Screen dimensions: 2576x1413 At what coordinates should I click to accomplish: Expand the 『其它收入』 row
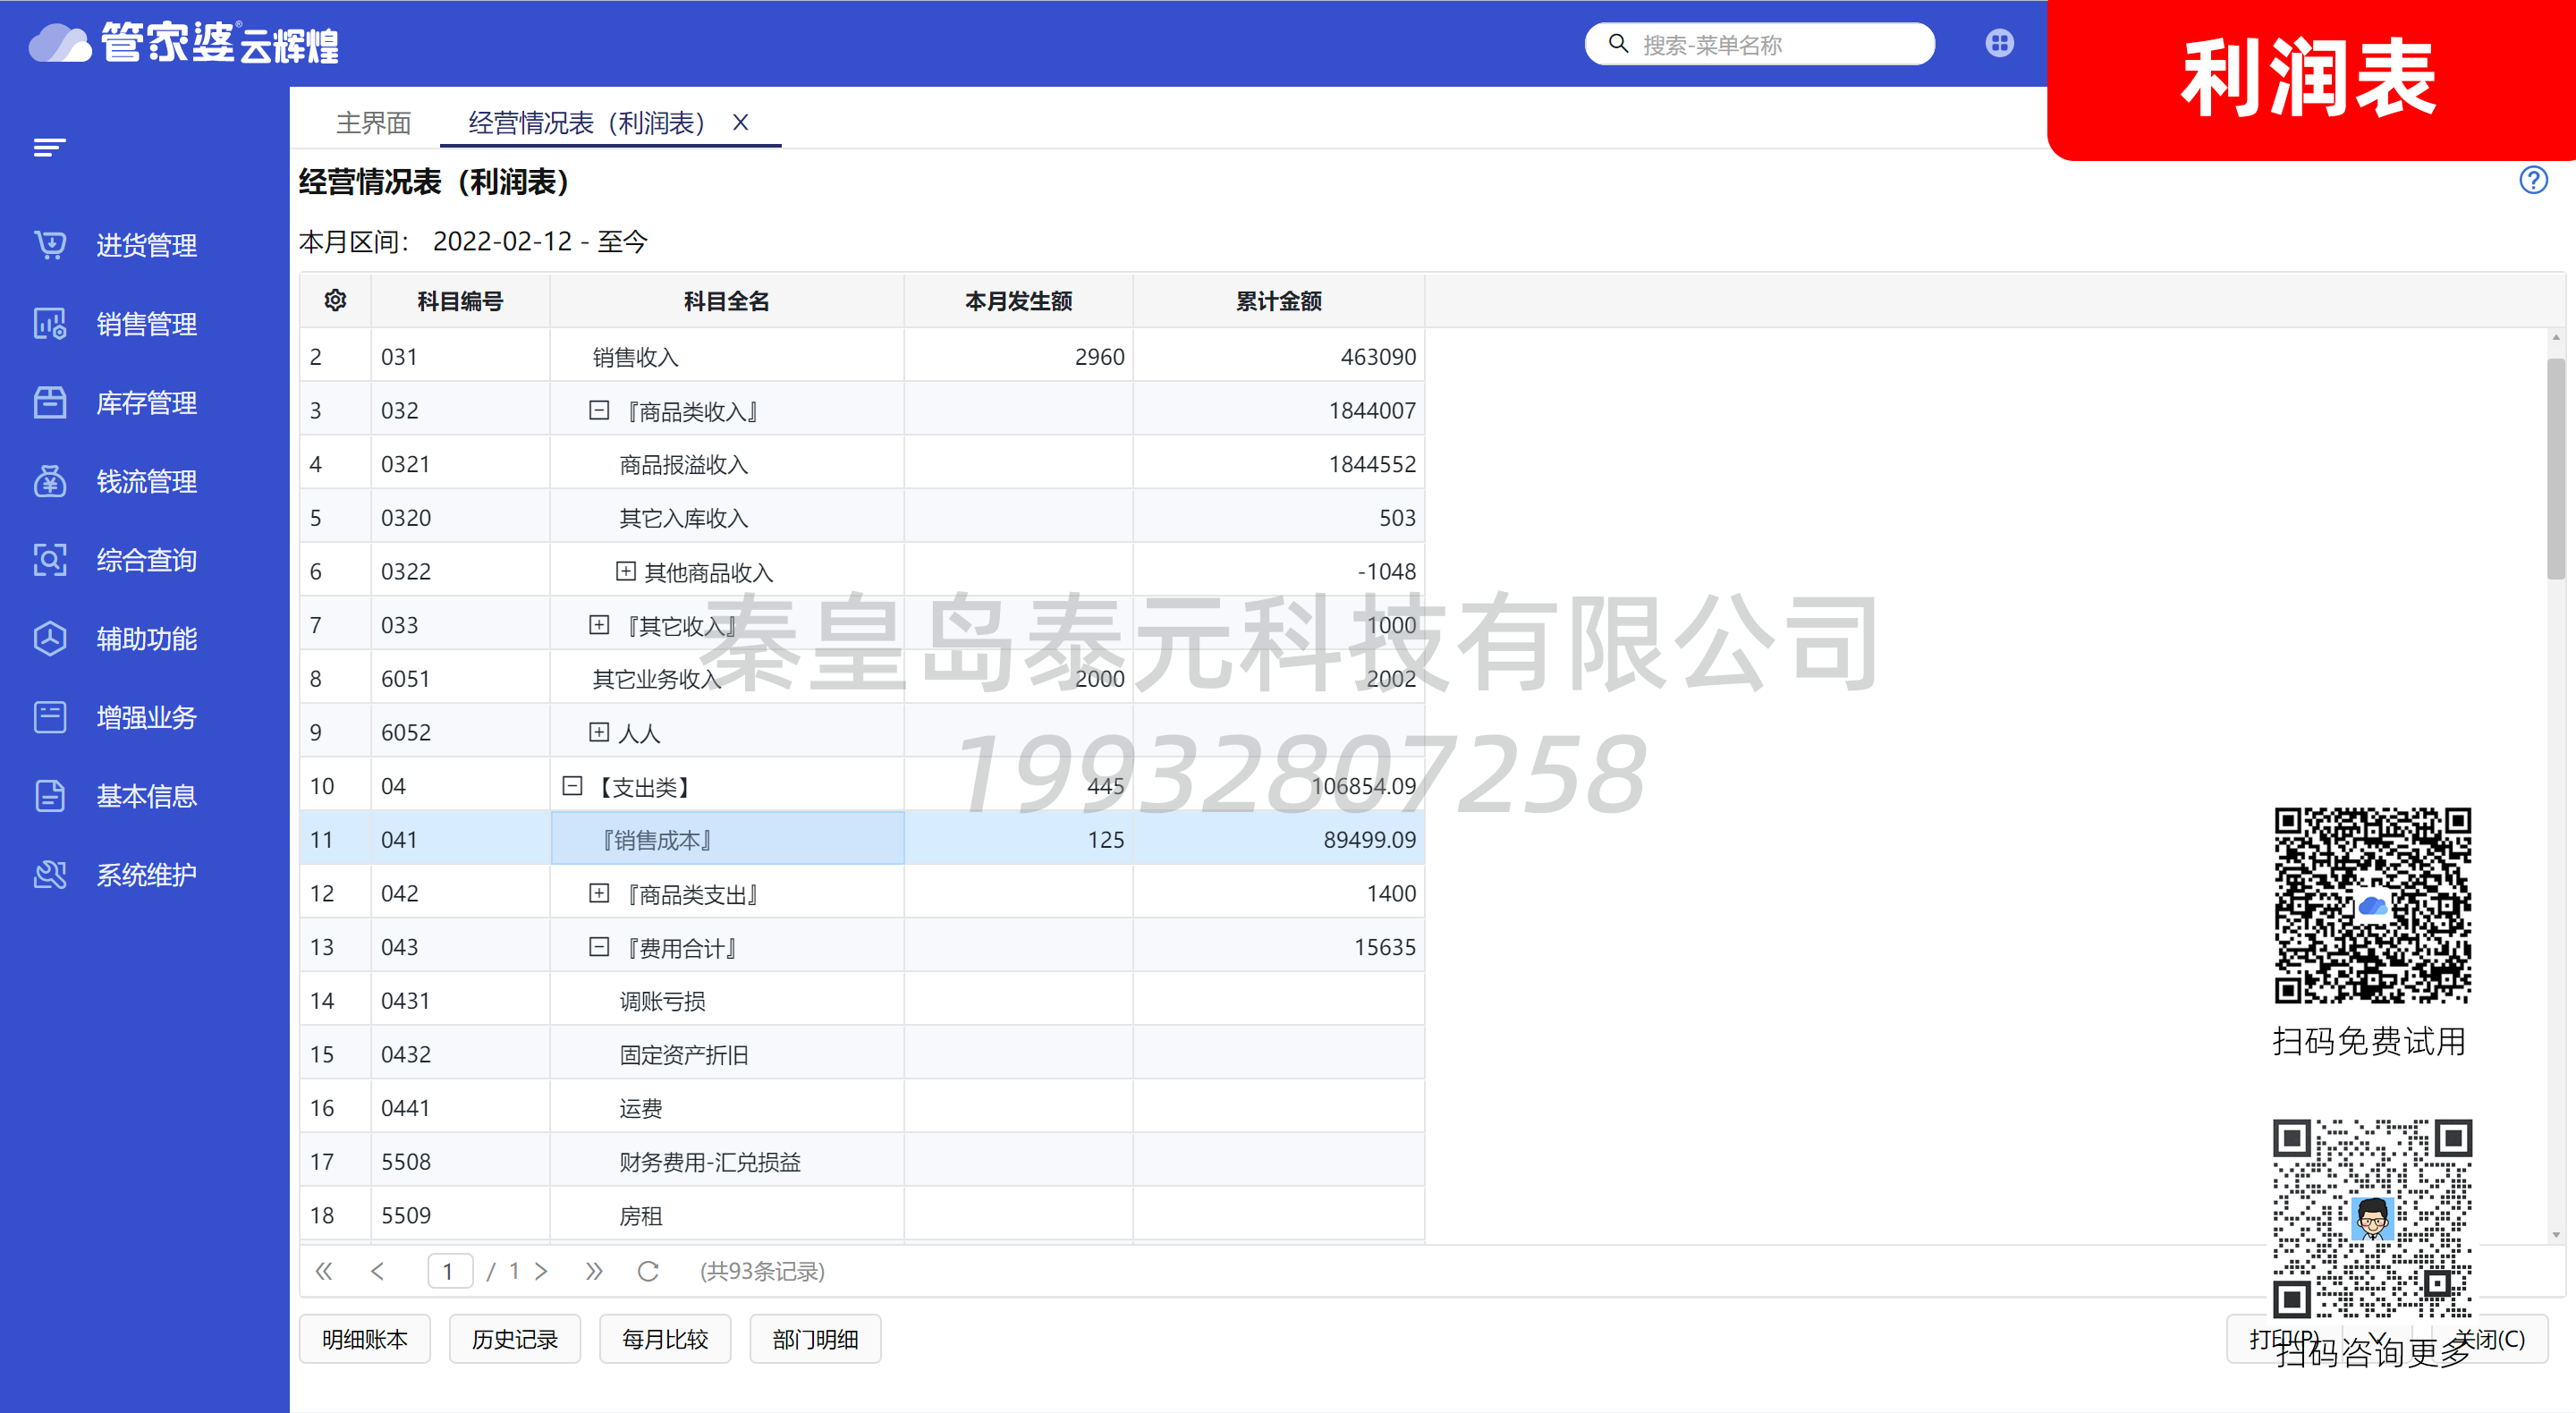[x=599, y=625]
